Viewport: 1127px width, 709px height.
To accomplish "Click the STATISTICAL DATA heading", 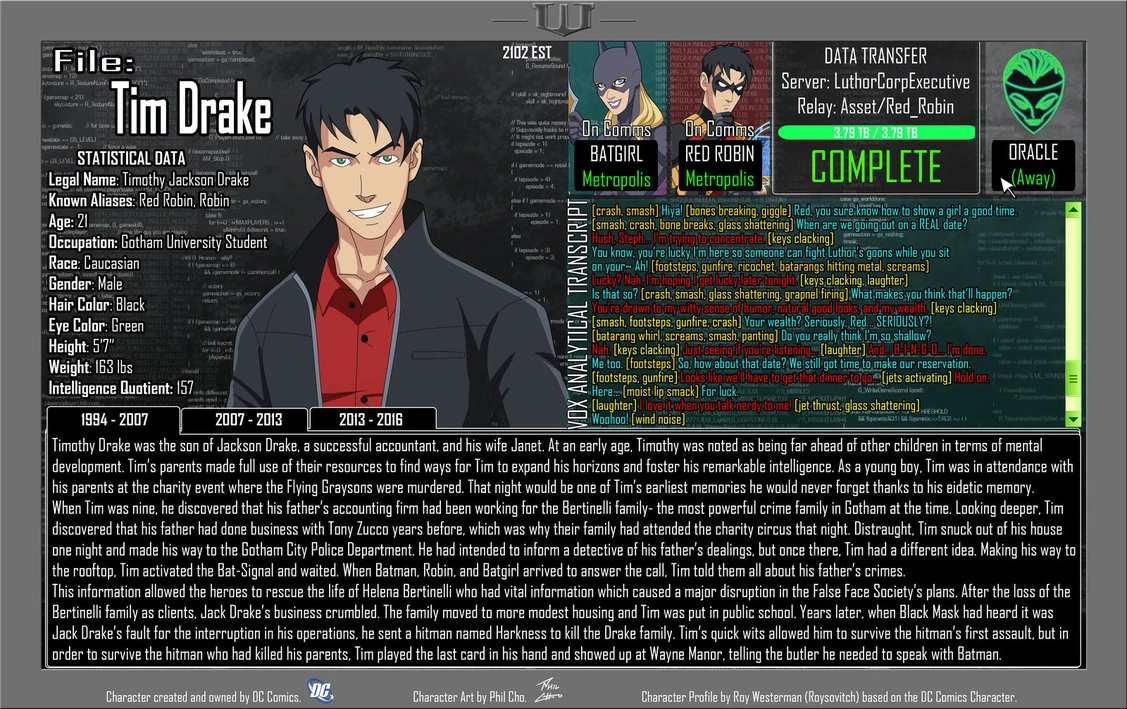I will coord(131,158).
